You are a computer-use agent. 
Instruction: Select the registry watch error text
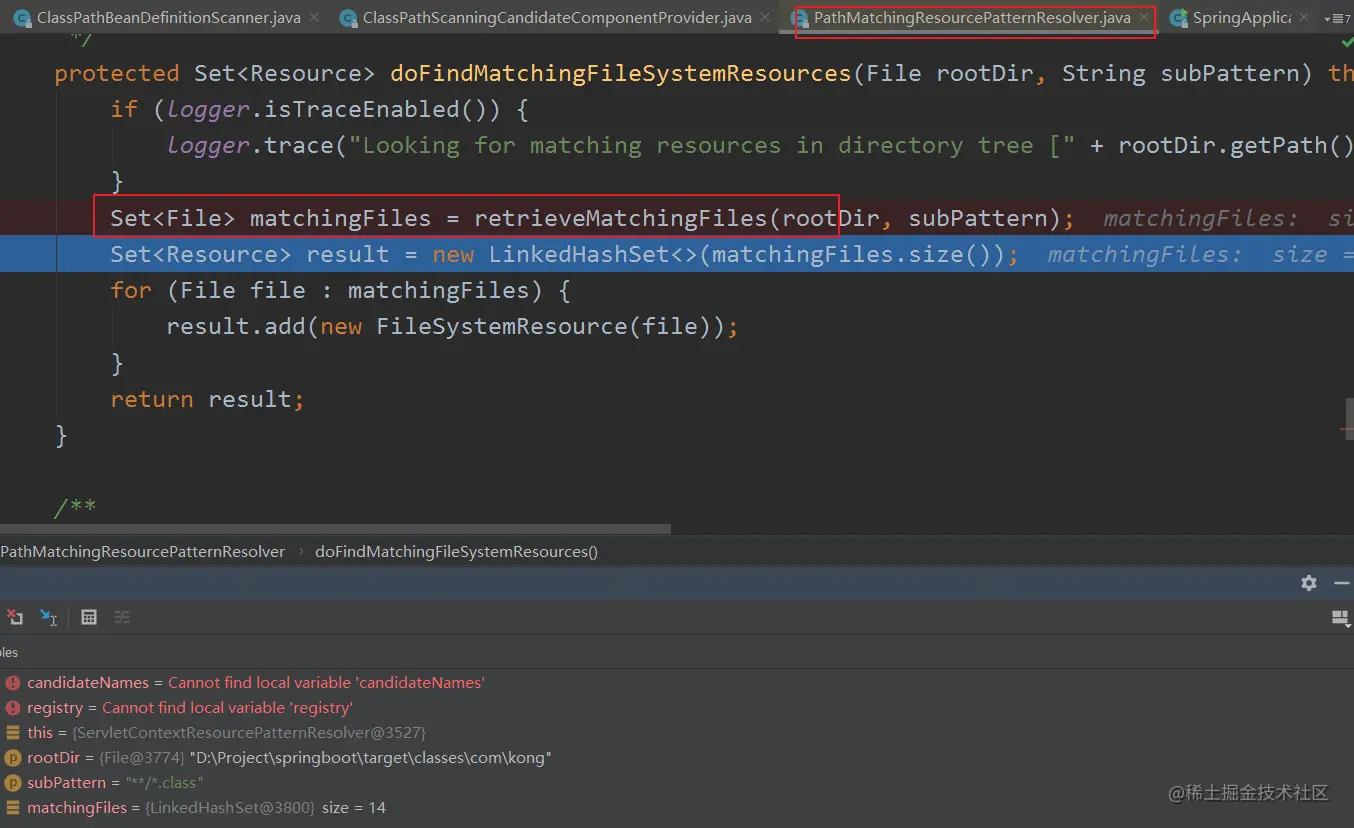click(227, 708)
